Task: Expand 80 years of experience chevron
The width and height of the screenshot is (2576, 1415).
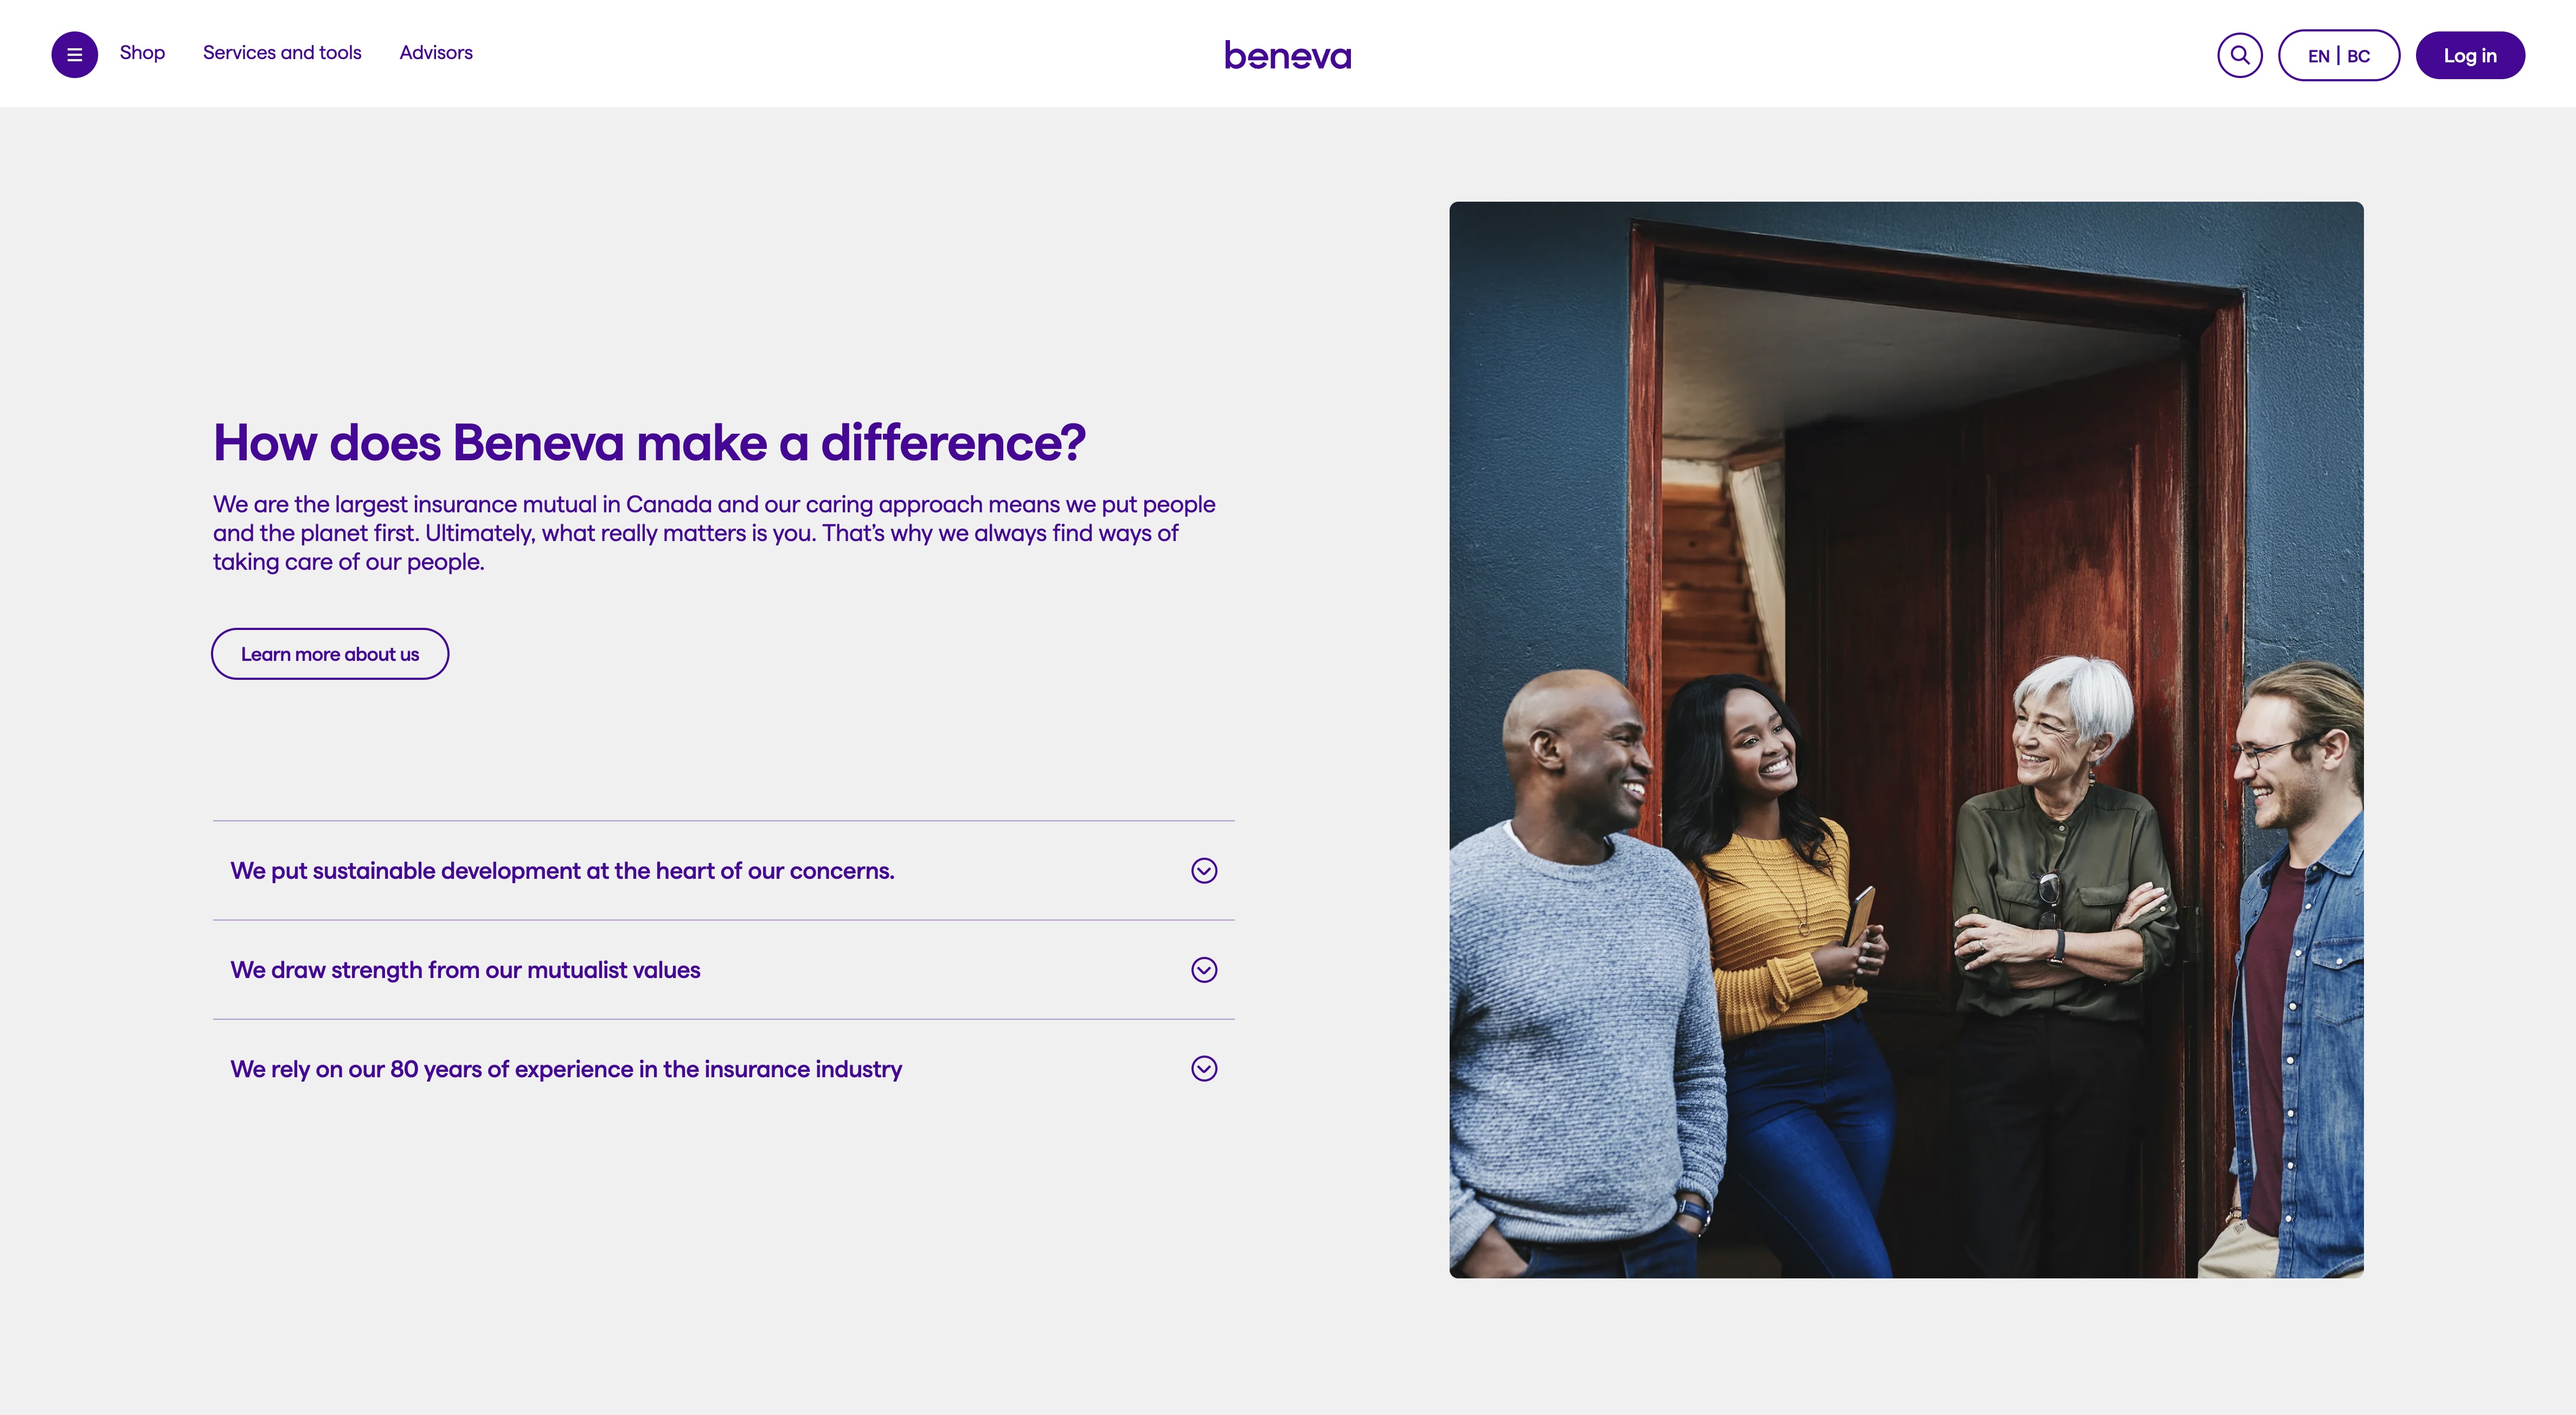Action: coord(1204,1069)
